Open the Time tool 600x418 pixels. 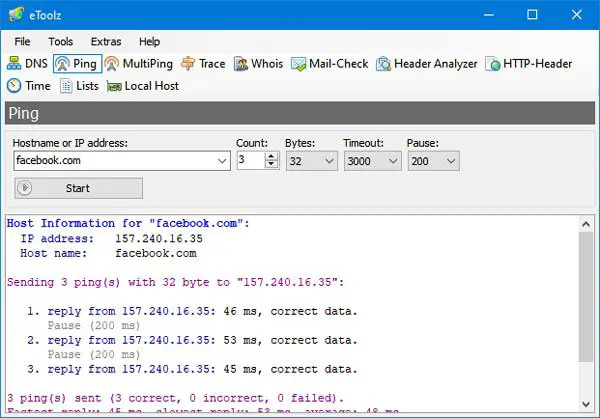[x=29, y=86]
